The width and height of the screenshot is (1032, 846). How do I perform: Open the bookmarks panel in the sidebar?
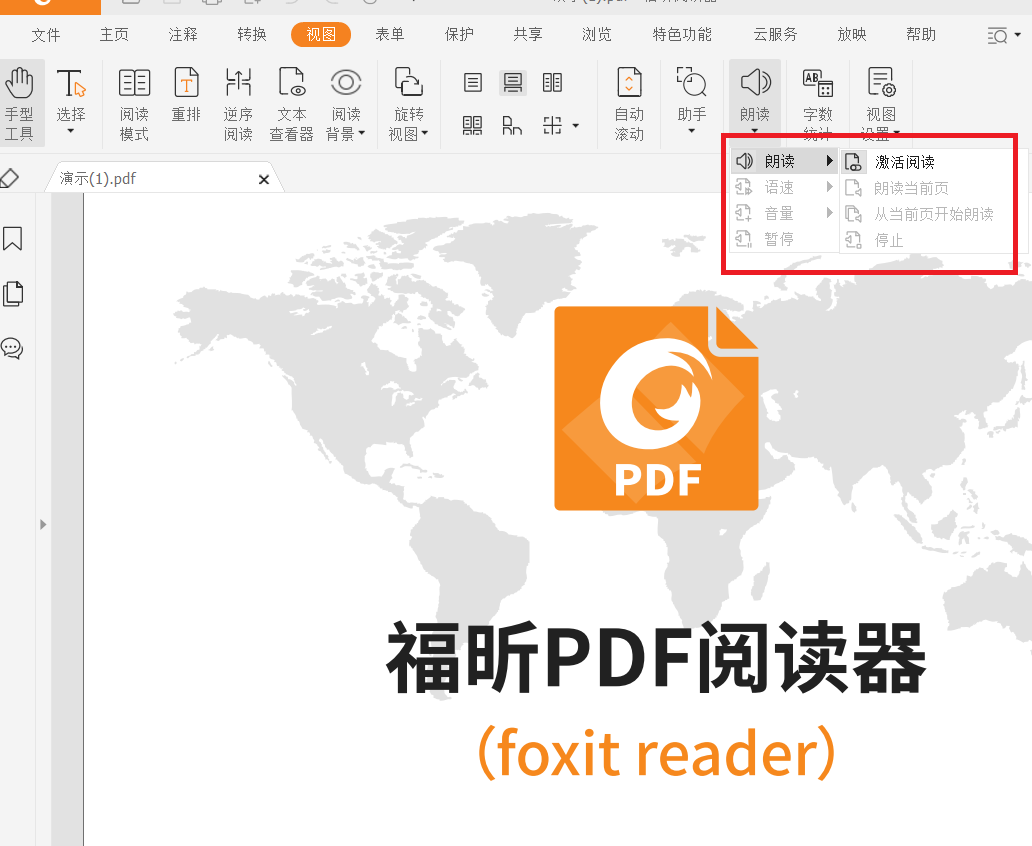click(13, 239)
